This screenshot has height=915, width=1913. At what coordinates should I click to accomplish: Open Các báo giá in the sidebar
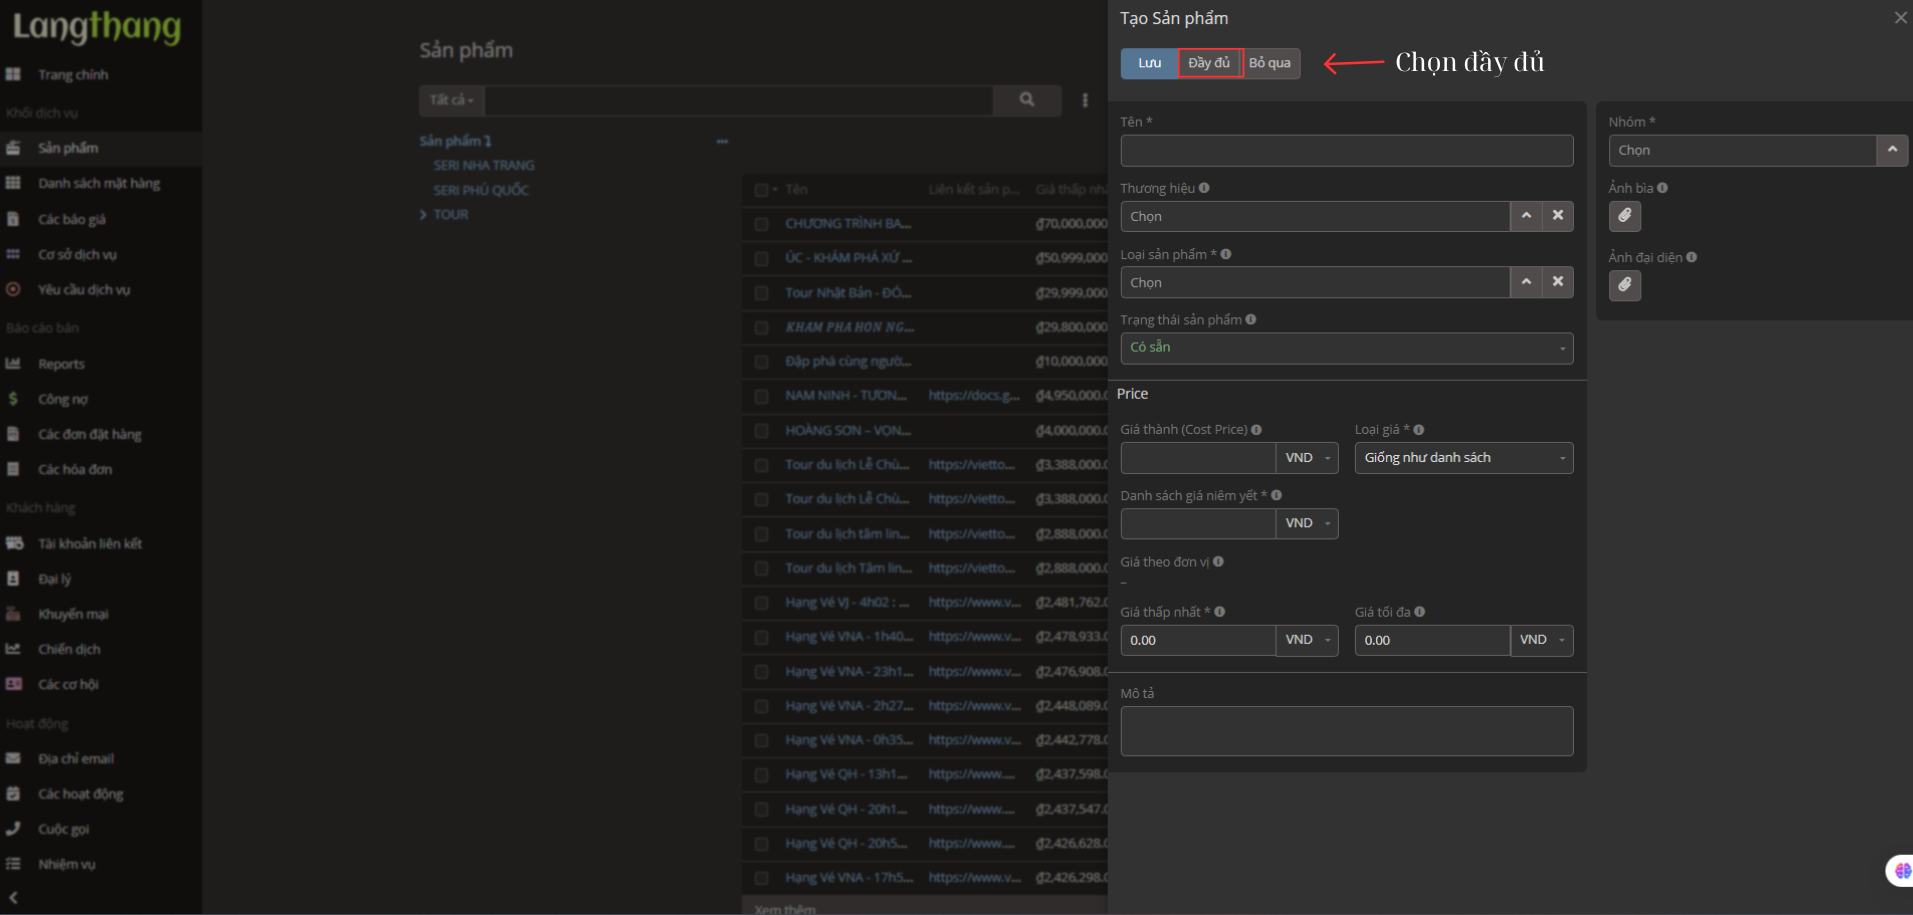[71, 219]
